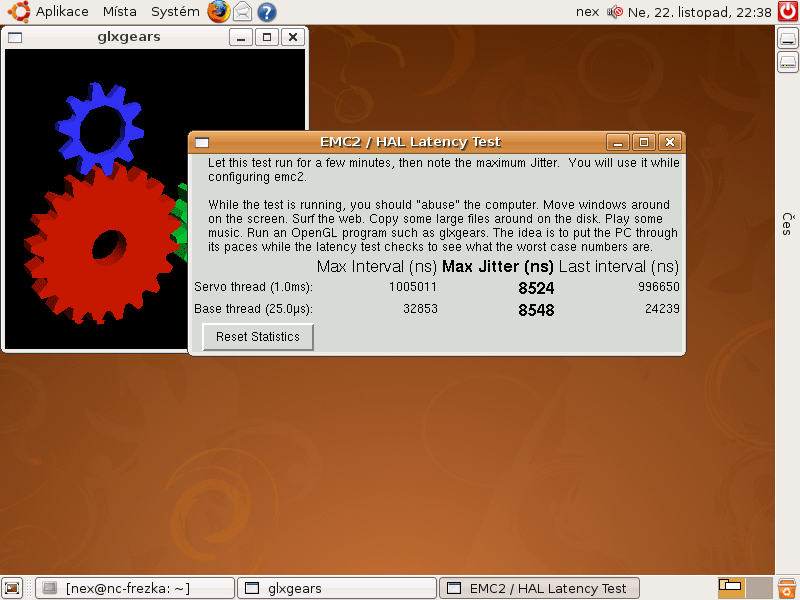Open the lower disk drive icon
This screenshot has width=800, height=600.
(787, 62)
